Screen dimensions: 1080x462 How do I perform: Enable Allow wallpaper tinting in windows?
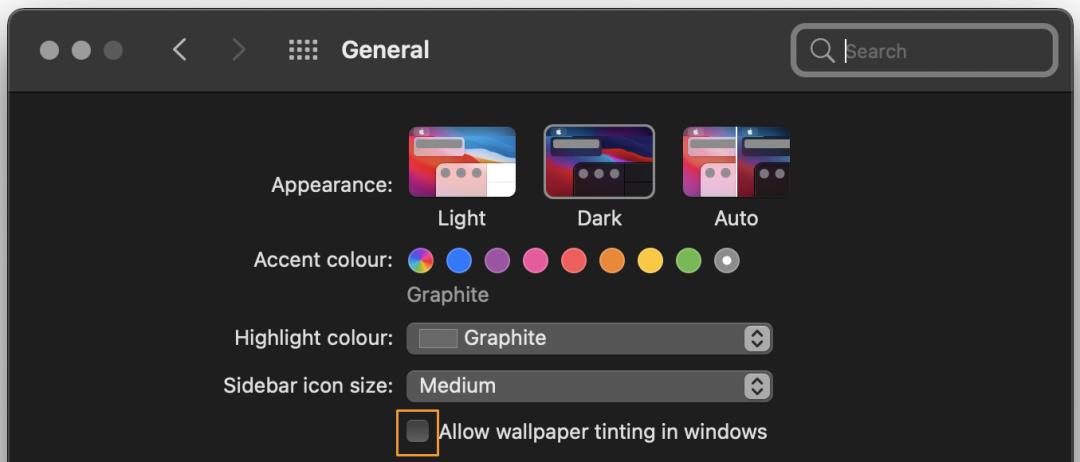[418, 432]
